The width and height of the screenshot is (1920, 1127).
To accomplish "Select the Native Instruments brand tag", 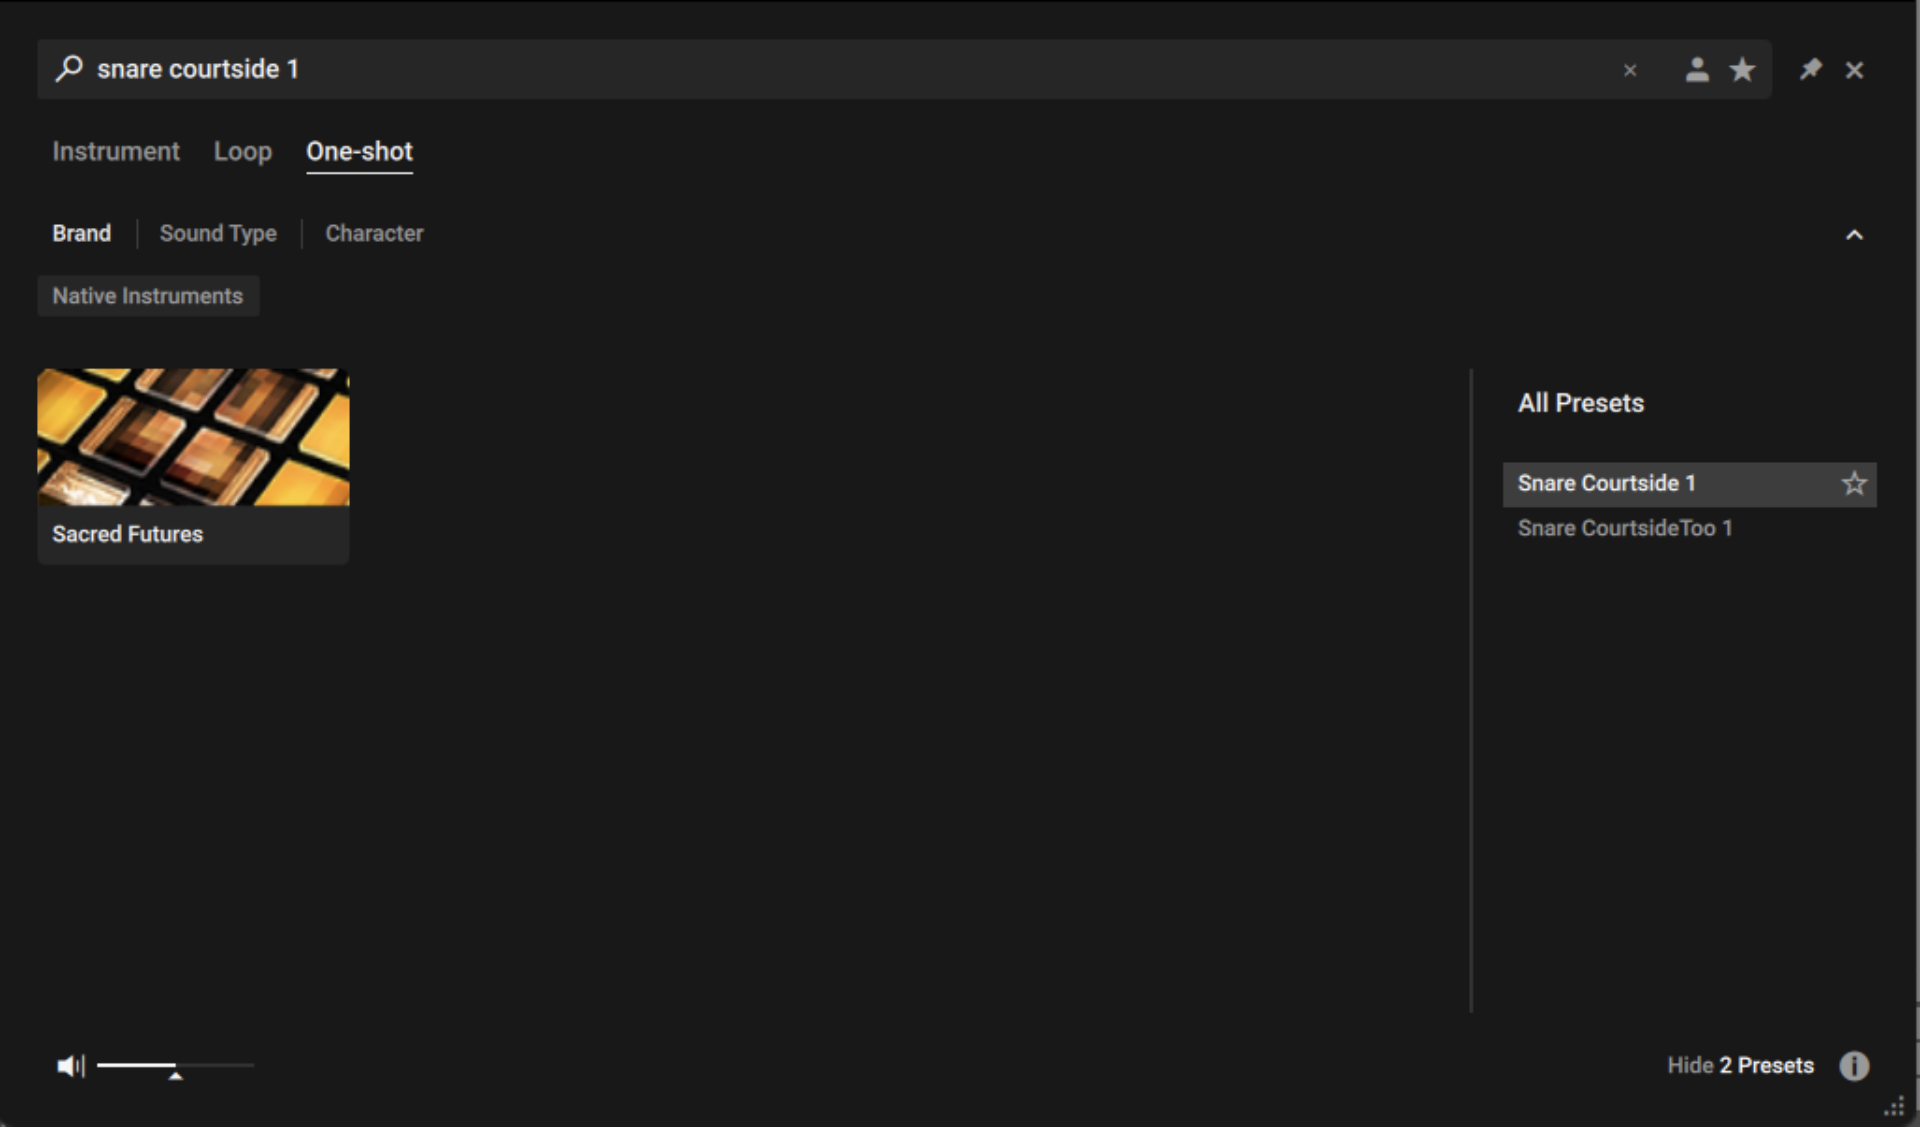I will pos(148,297).
